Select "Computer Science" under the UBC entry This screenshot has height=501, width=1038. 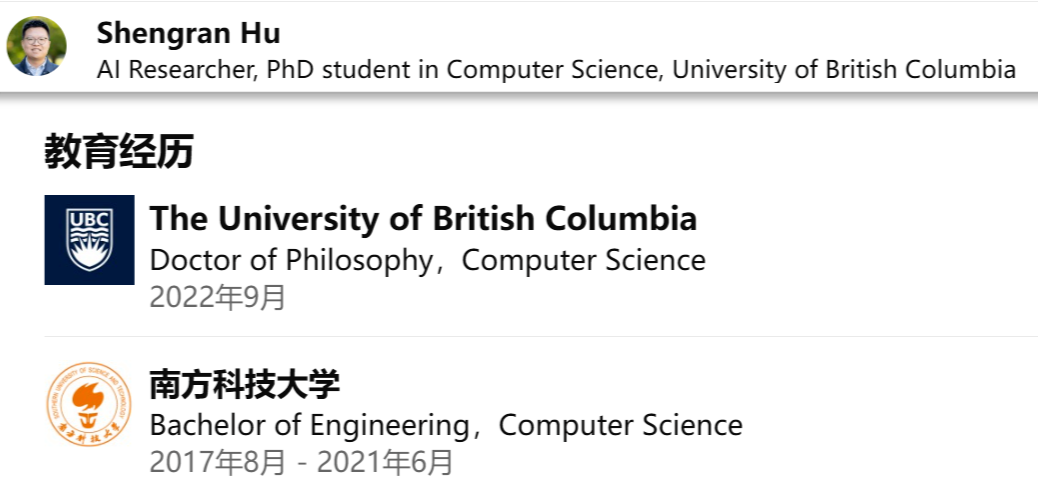(x=583, y=260)
